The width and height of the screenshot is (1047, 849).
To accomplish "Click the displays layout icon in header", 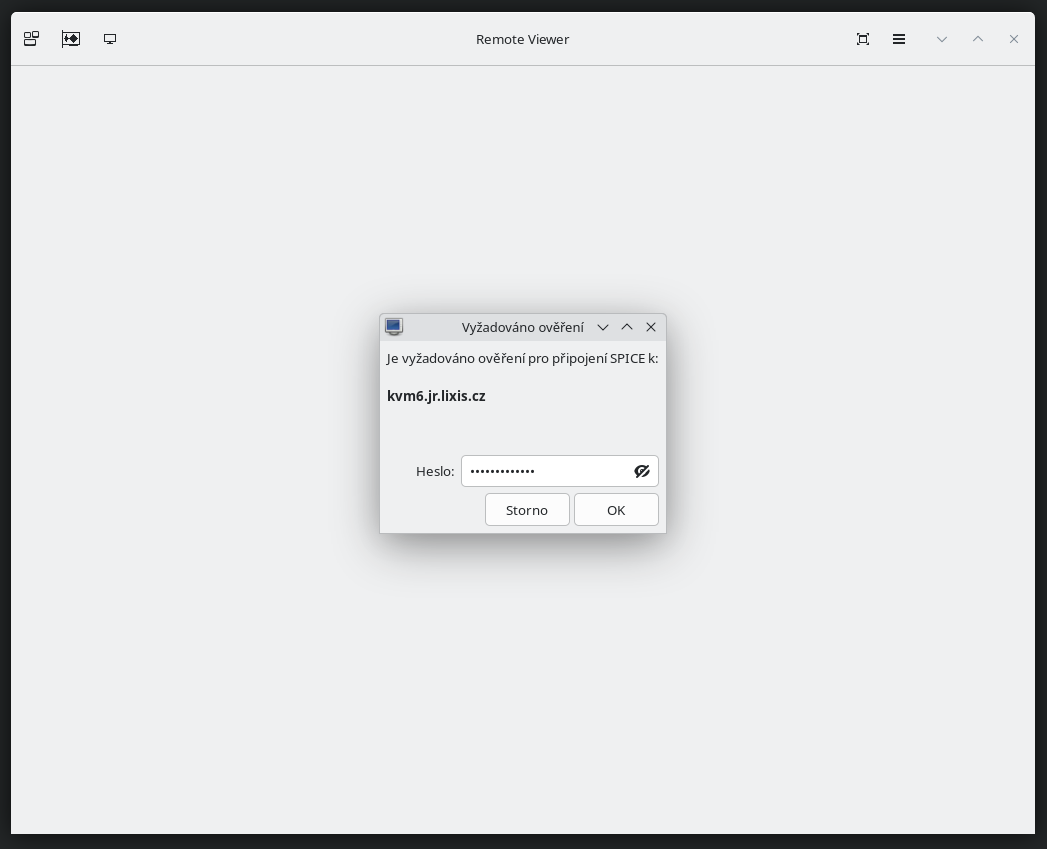I will 31,39.
